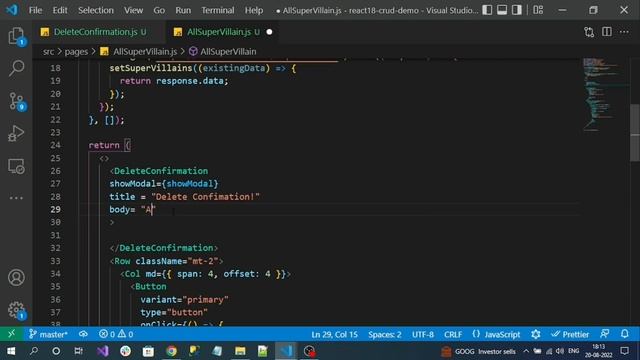
Task: Click the master branch indicator
Action: (x=48, y=334)
